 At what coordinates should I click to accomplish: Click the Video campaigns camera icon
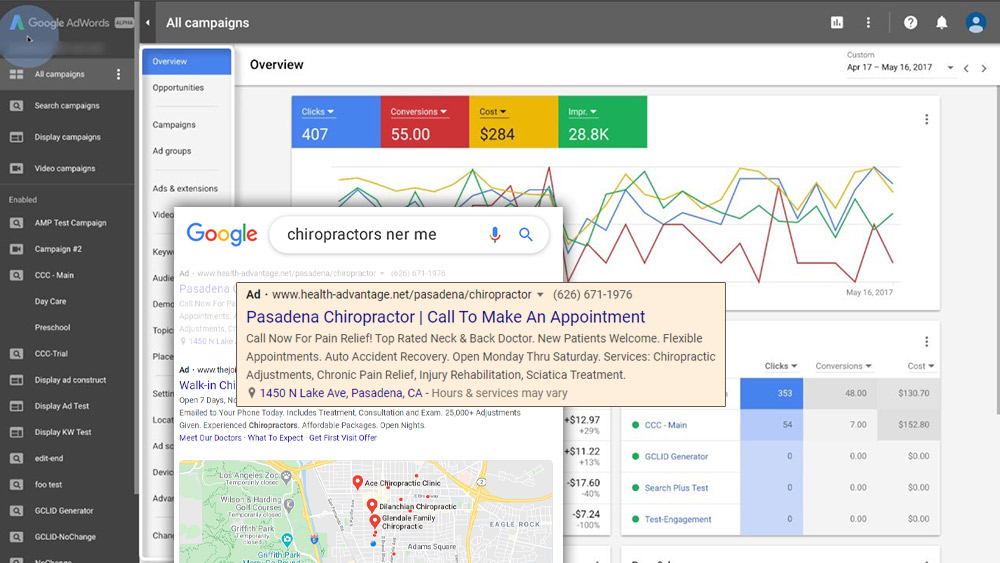(17, 168)
